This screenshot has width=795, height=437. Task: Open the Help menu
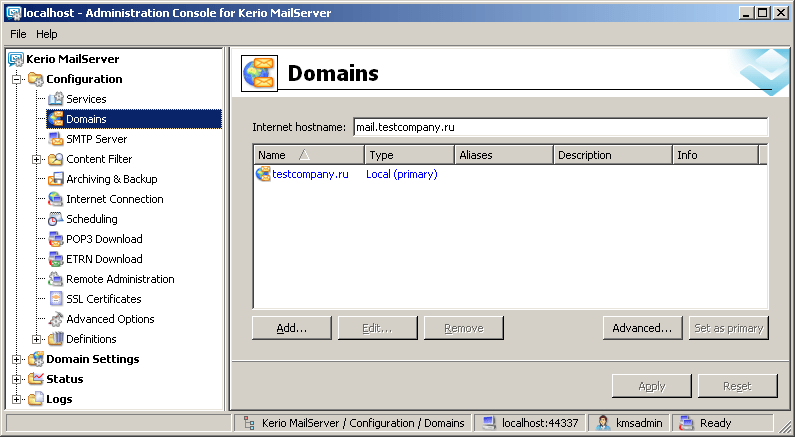click(47, 34)
